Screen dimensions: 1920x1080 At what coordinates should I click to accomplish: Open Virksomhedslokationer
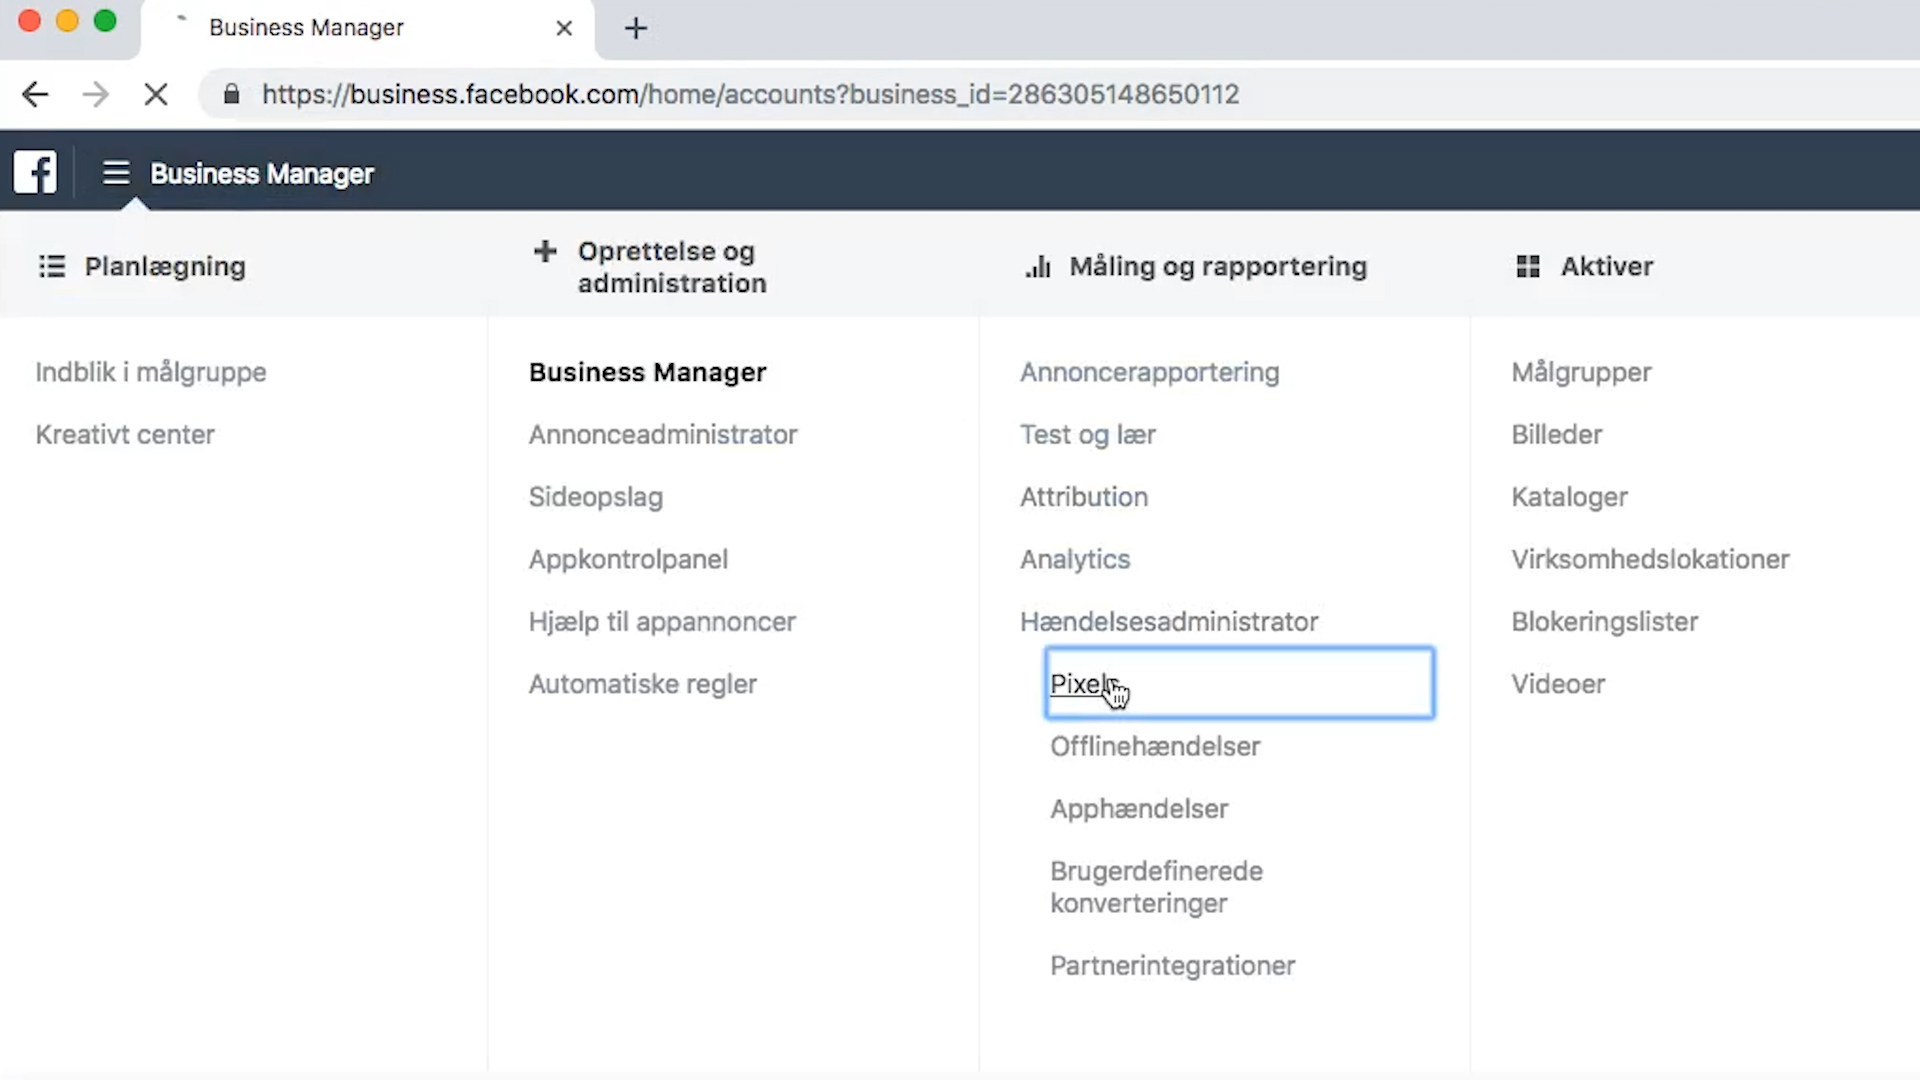pos(1649,559)
